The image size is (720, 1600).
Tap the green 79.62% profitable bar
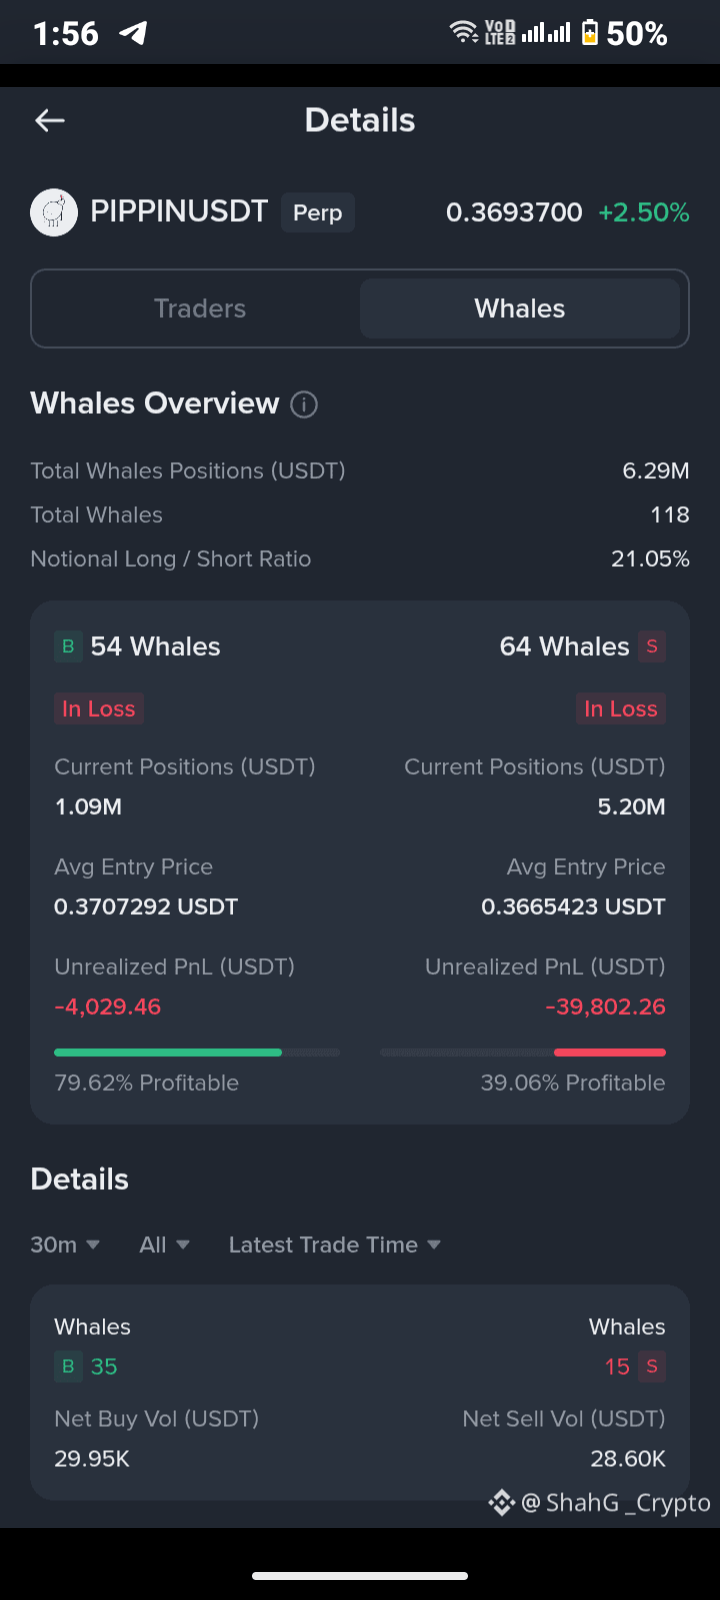pos(168,1052)
